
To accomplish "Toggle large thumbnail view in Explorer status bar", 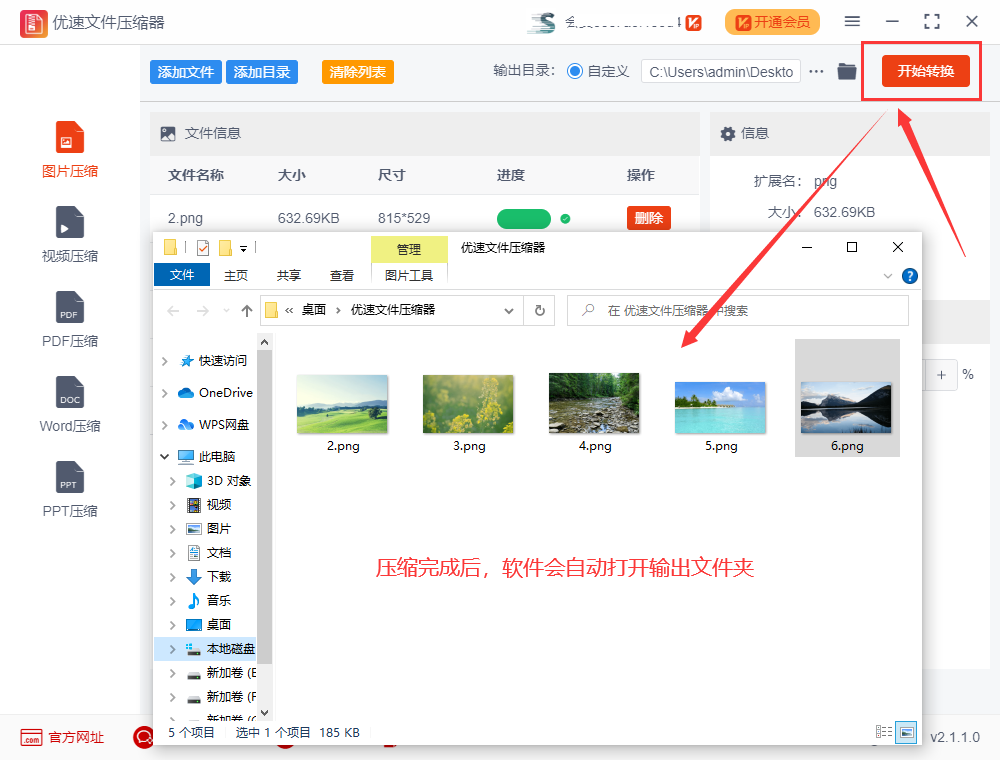I will [x=906, y=732].
